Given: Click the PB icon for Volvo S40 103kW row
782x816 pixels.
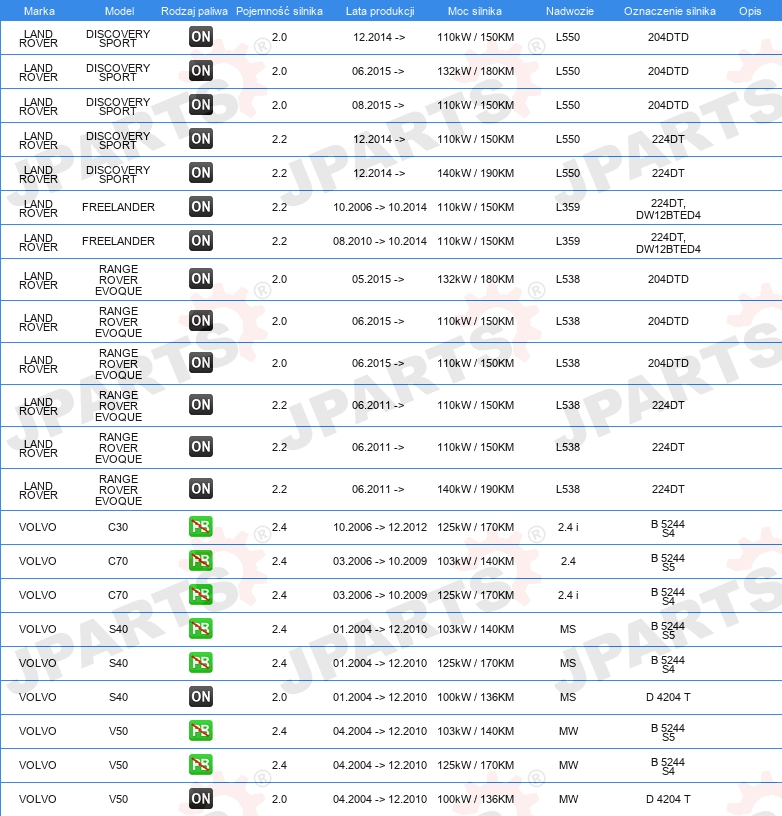Looking at the screenshot, I should (201, 629).
